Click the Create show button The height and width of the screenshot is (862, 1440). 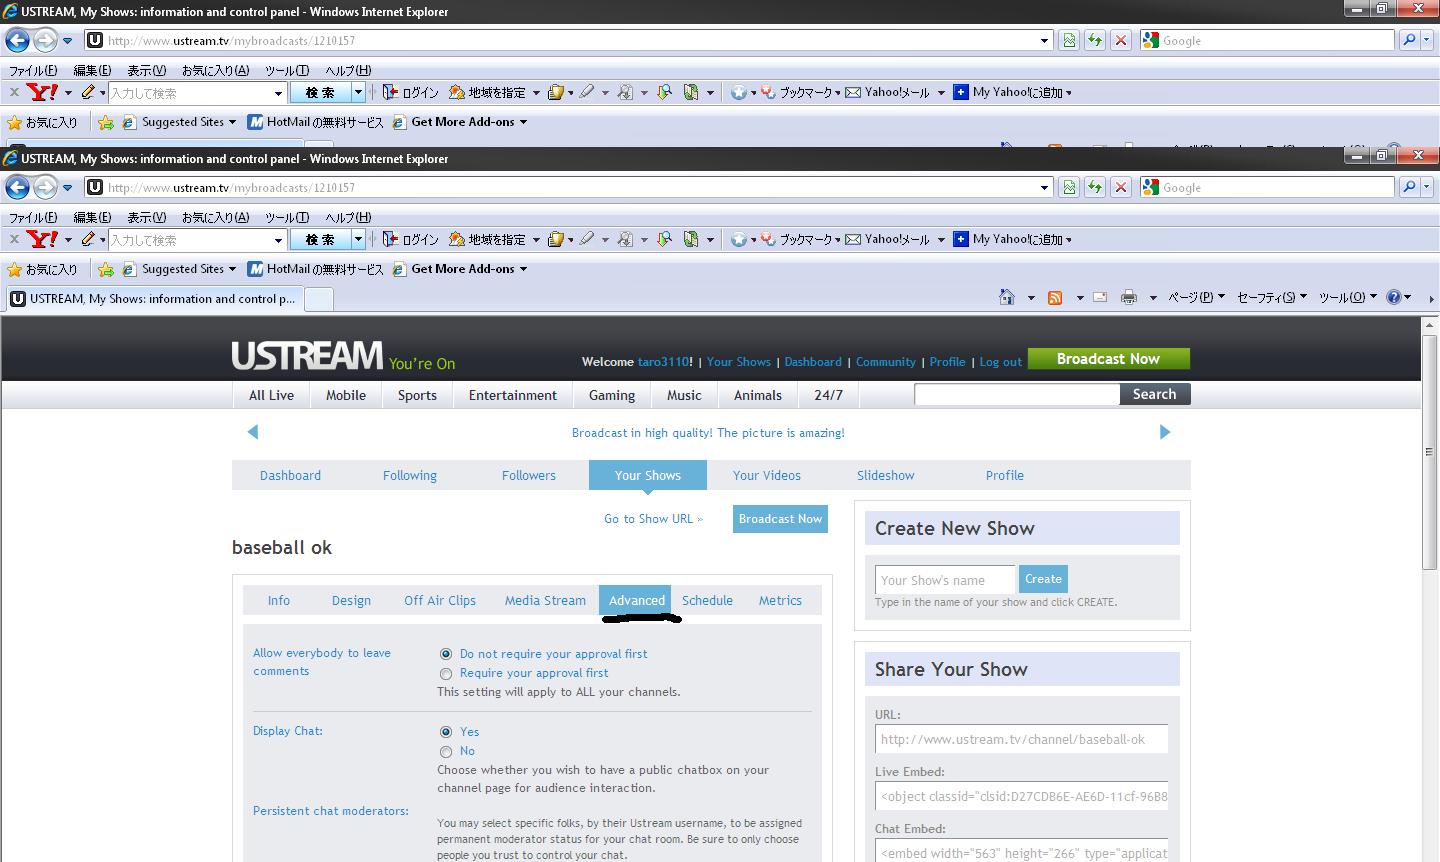click(x=1043, y=579)
